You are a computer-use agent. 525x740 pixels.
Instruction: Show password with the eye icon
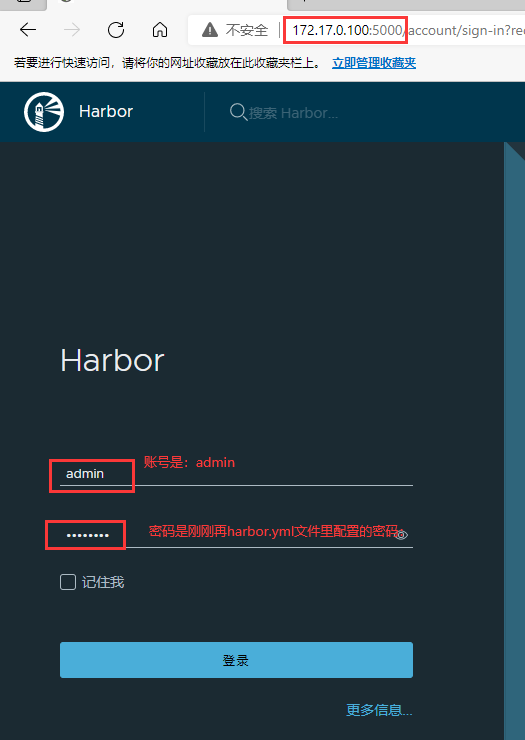coord(401,535)
